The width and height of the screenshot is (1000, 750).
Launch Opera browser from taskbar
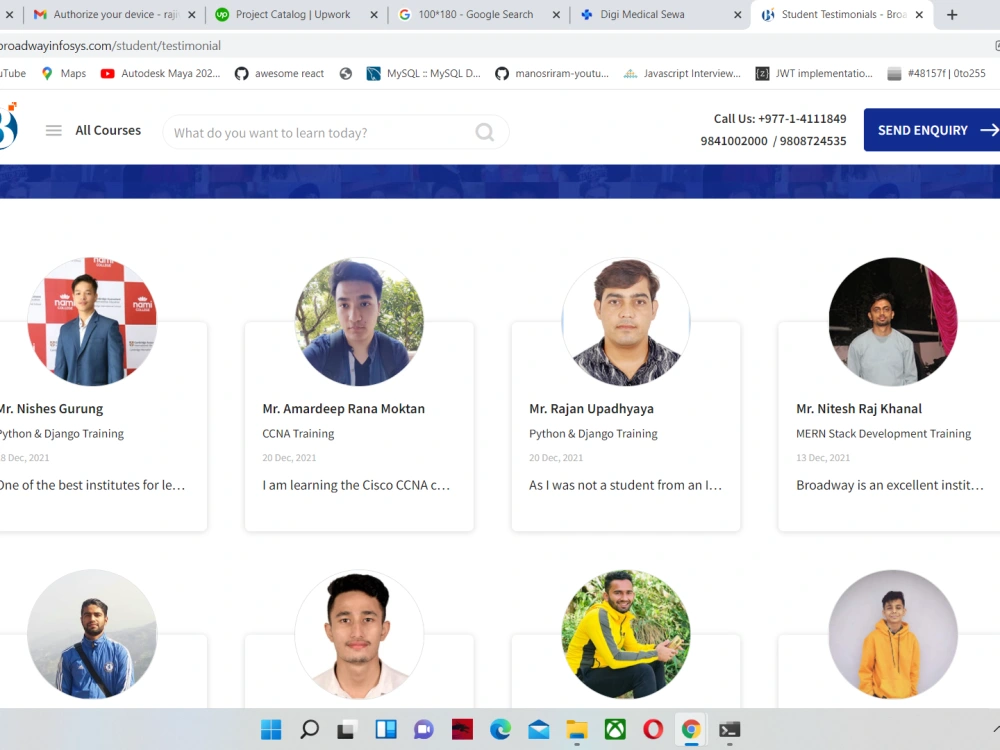tap(653, 729)
